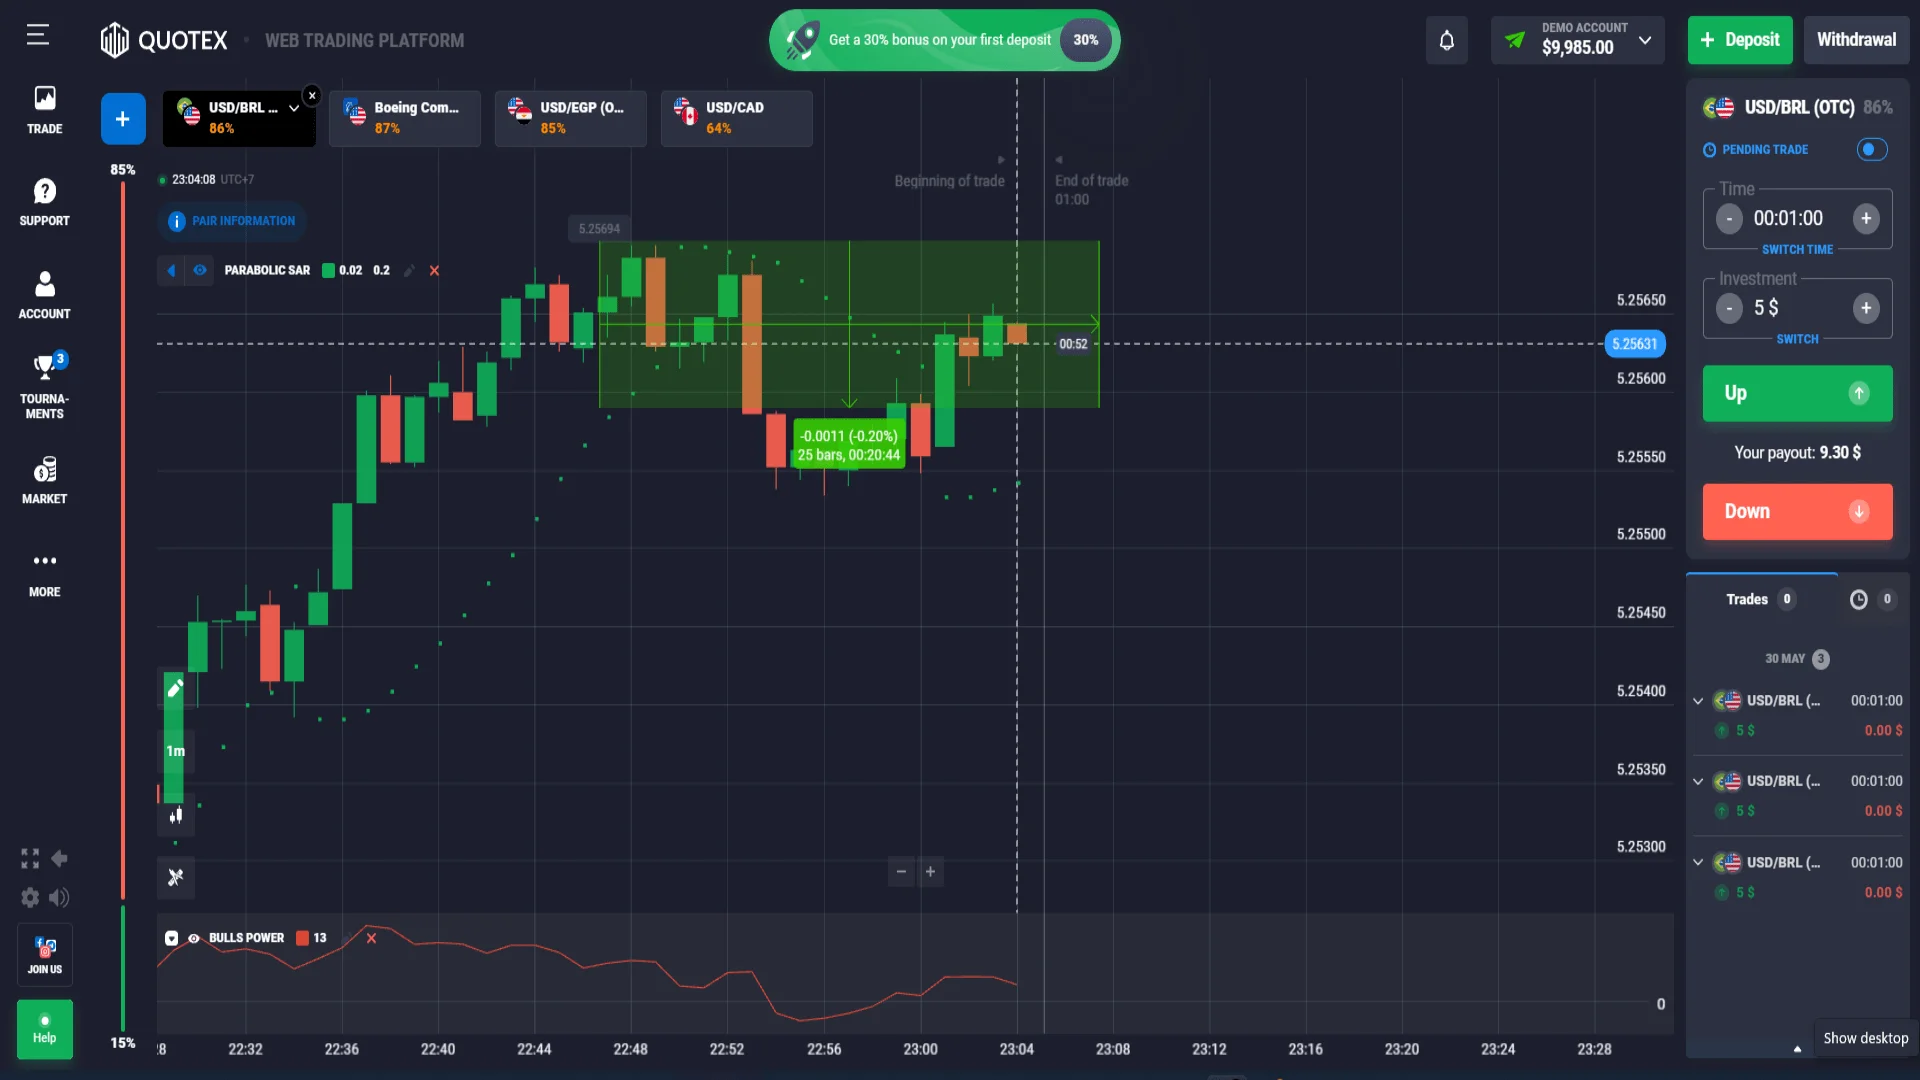Decrease investment amount with minus
The image size is (1920, 1080).
point(1729,308)
